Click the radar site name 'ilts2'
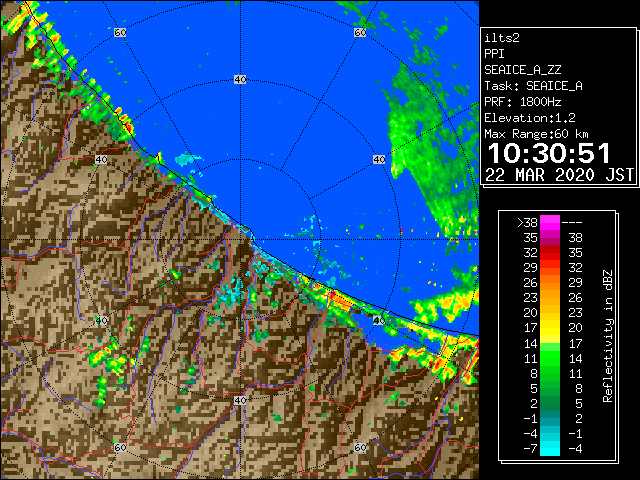This screenshot has width=640, height=480. pos(502,38)
